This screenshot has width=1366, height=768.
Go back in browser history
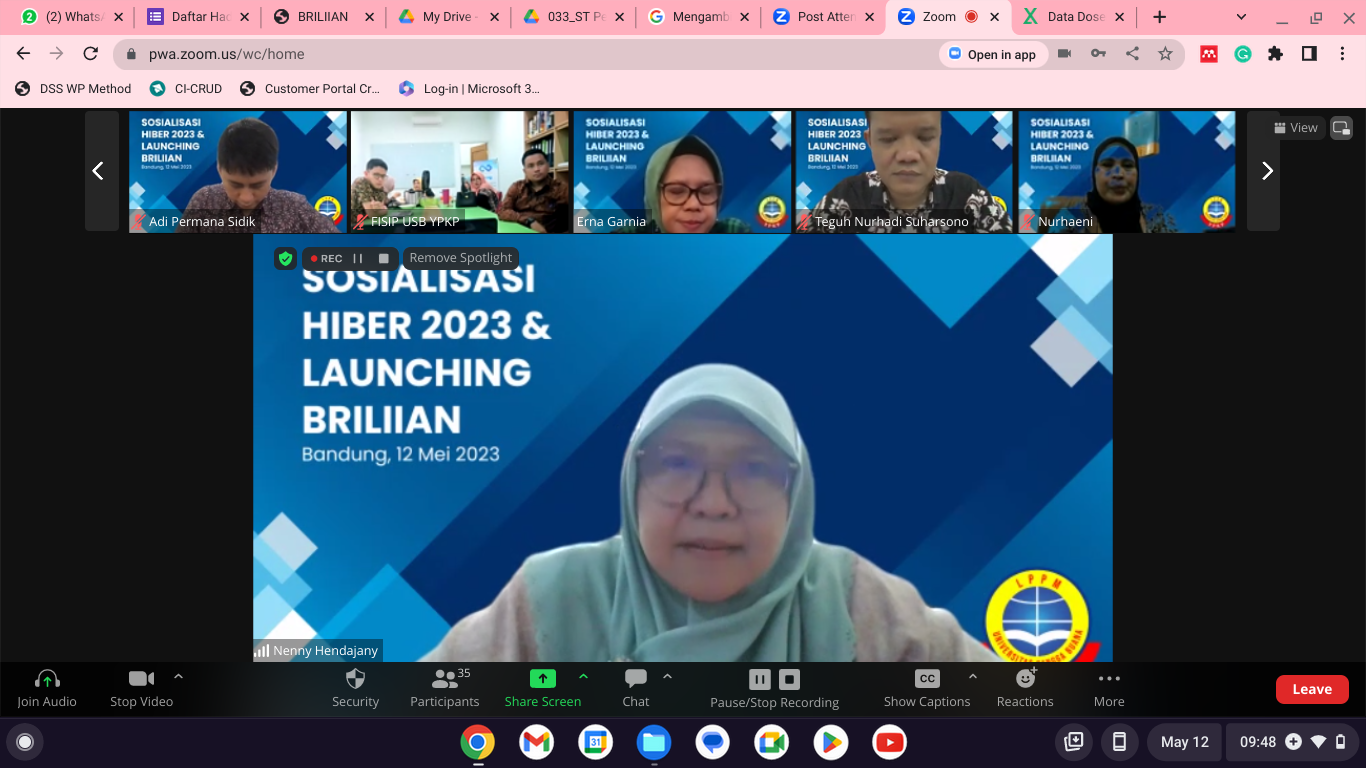(x=24, y=54)
